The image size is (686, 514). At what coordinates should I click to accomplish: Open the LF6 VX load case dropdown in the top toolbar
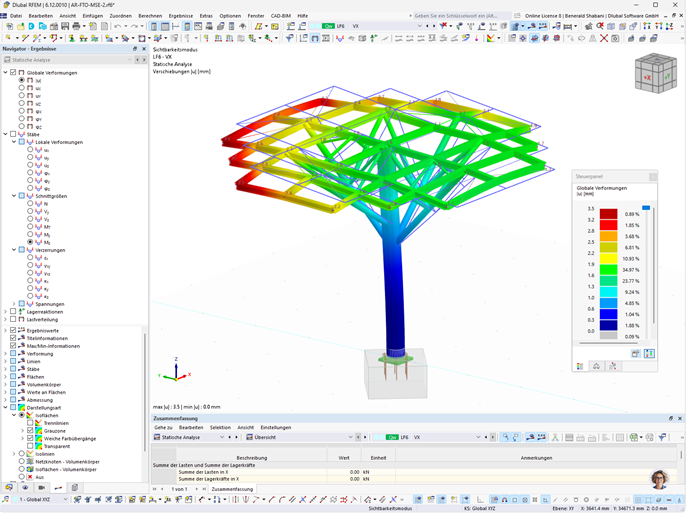click(420, 26)
